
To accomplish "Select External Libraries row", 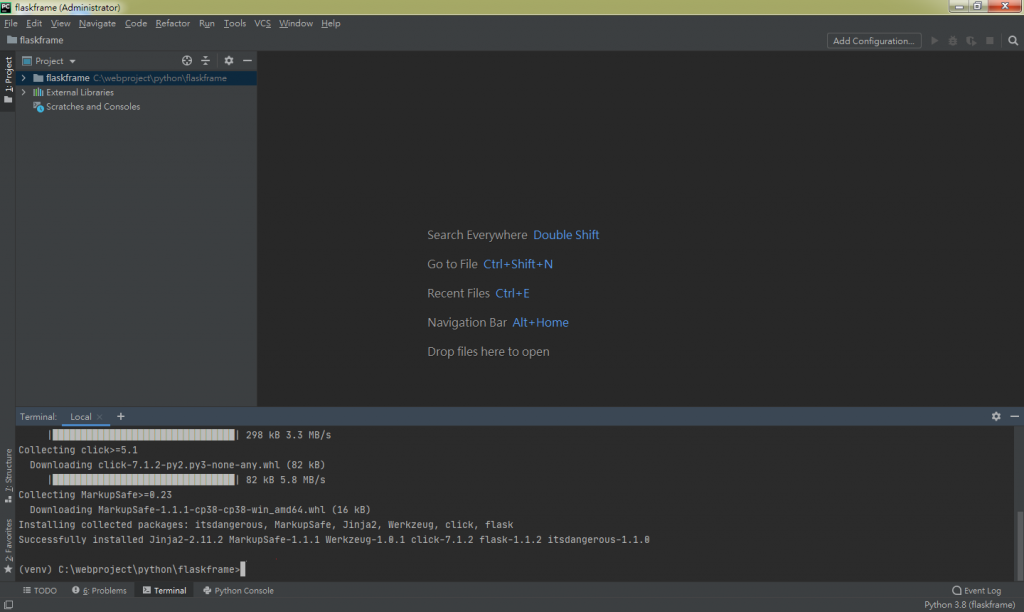I will [136, 92].
